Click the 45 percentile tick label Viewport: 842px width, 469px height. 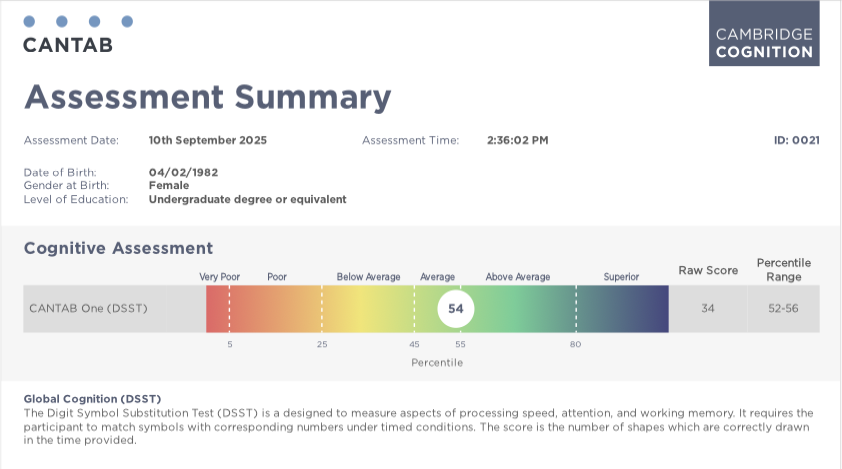point(415,344)
